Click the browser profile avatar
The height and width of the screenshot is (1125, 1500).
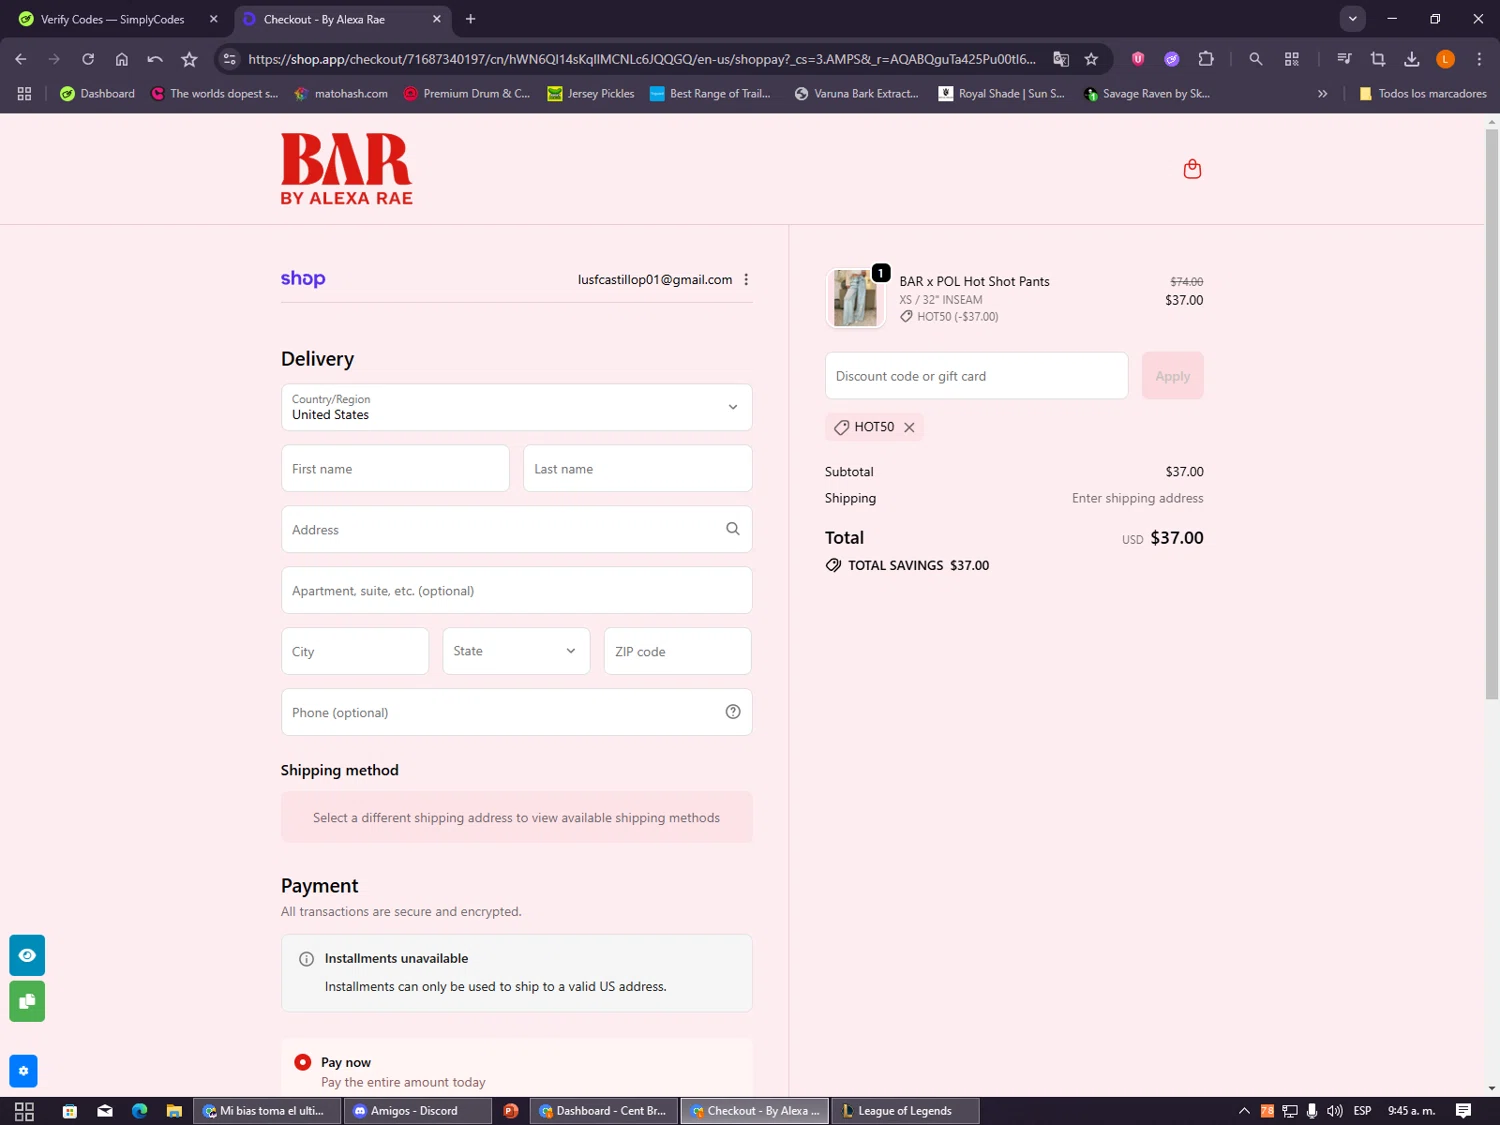click(1445, 59)
